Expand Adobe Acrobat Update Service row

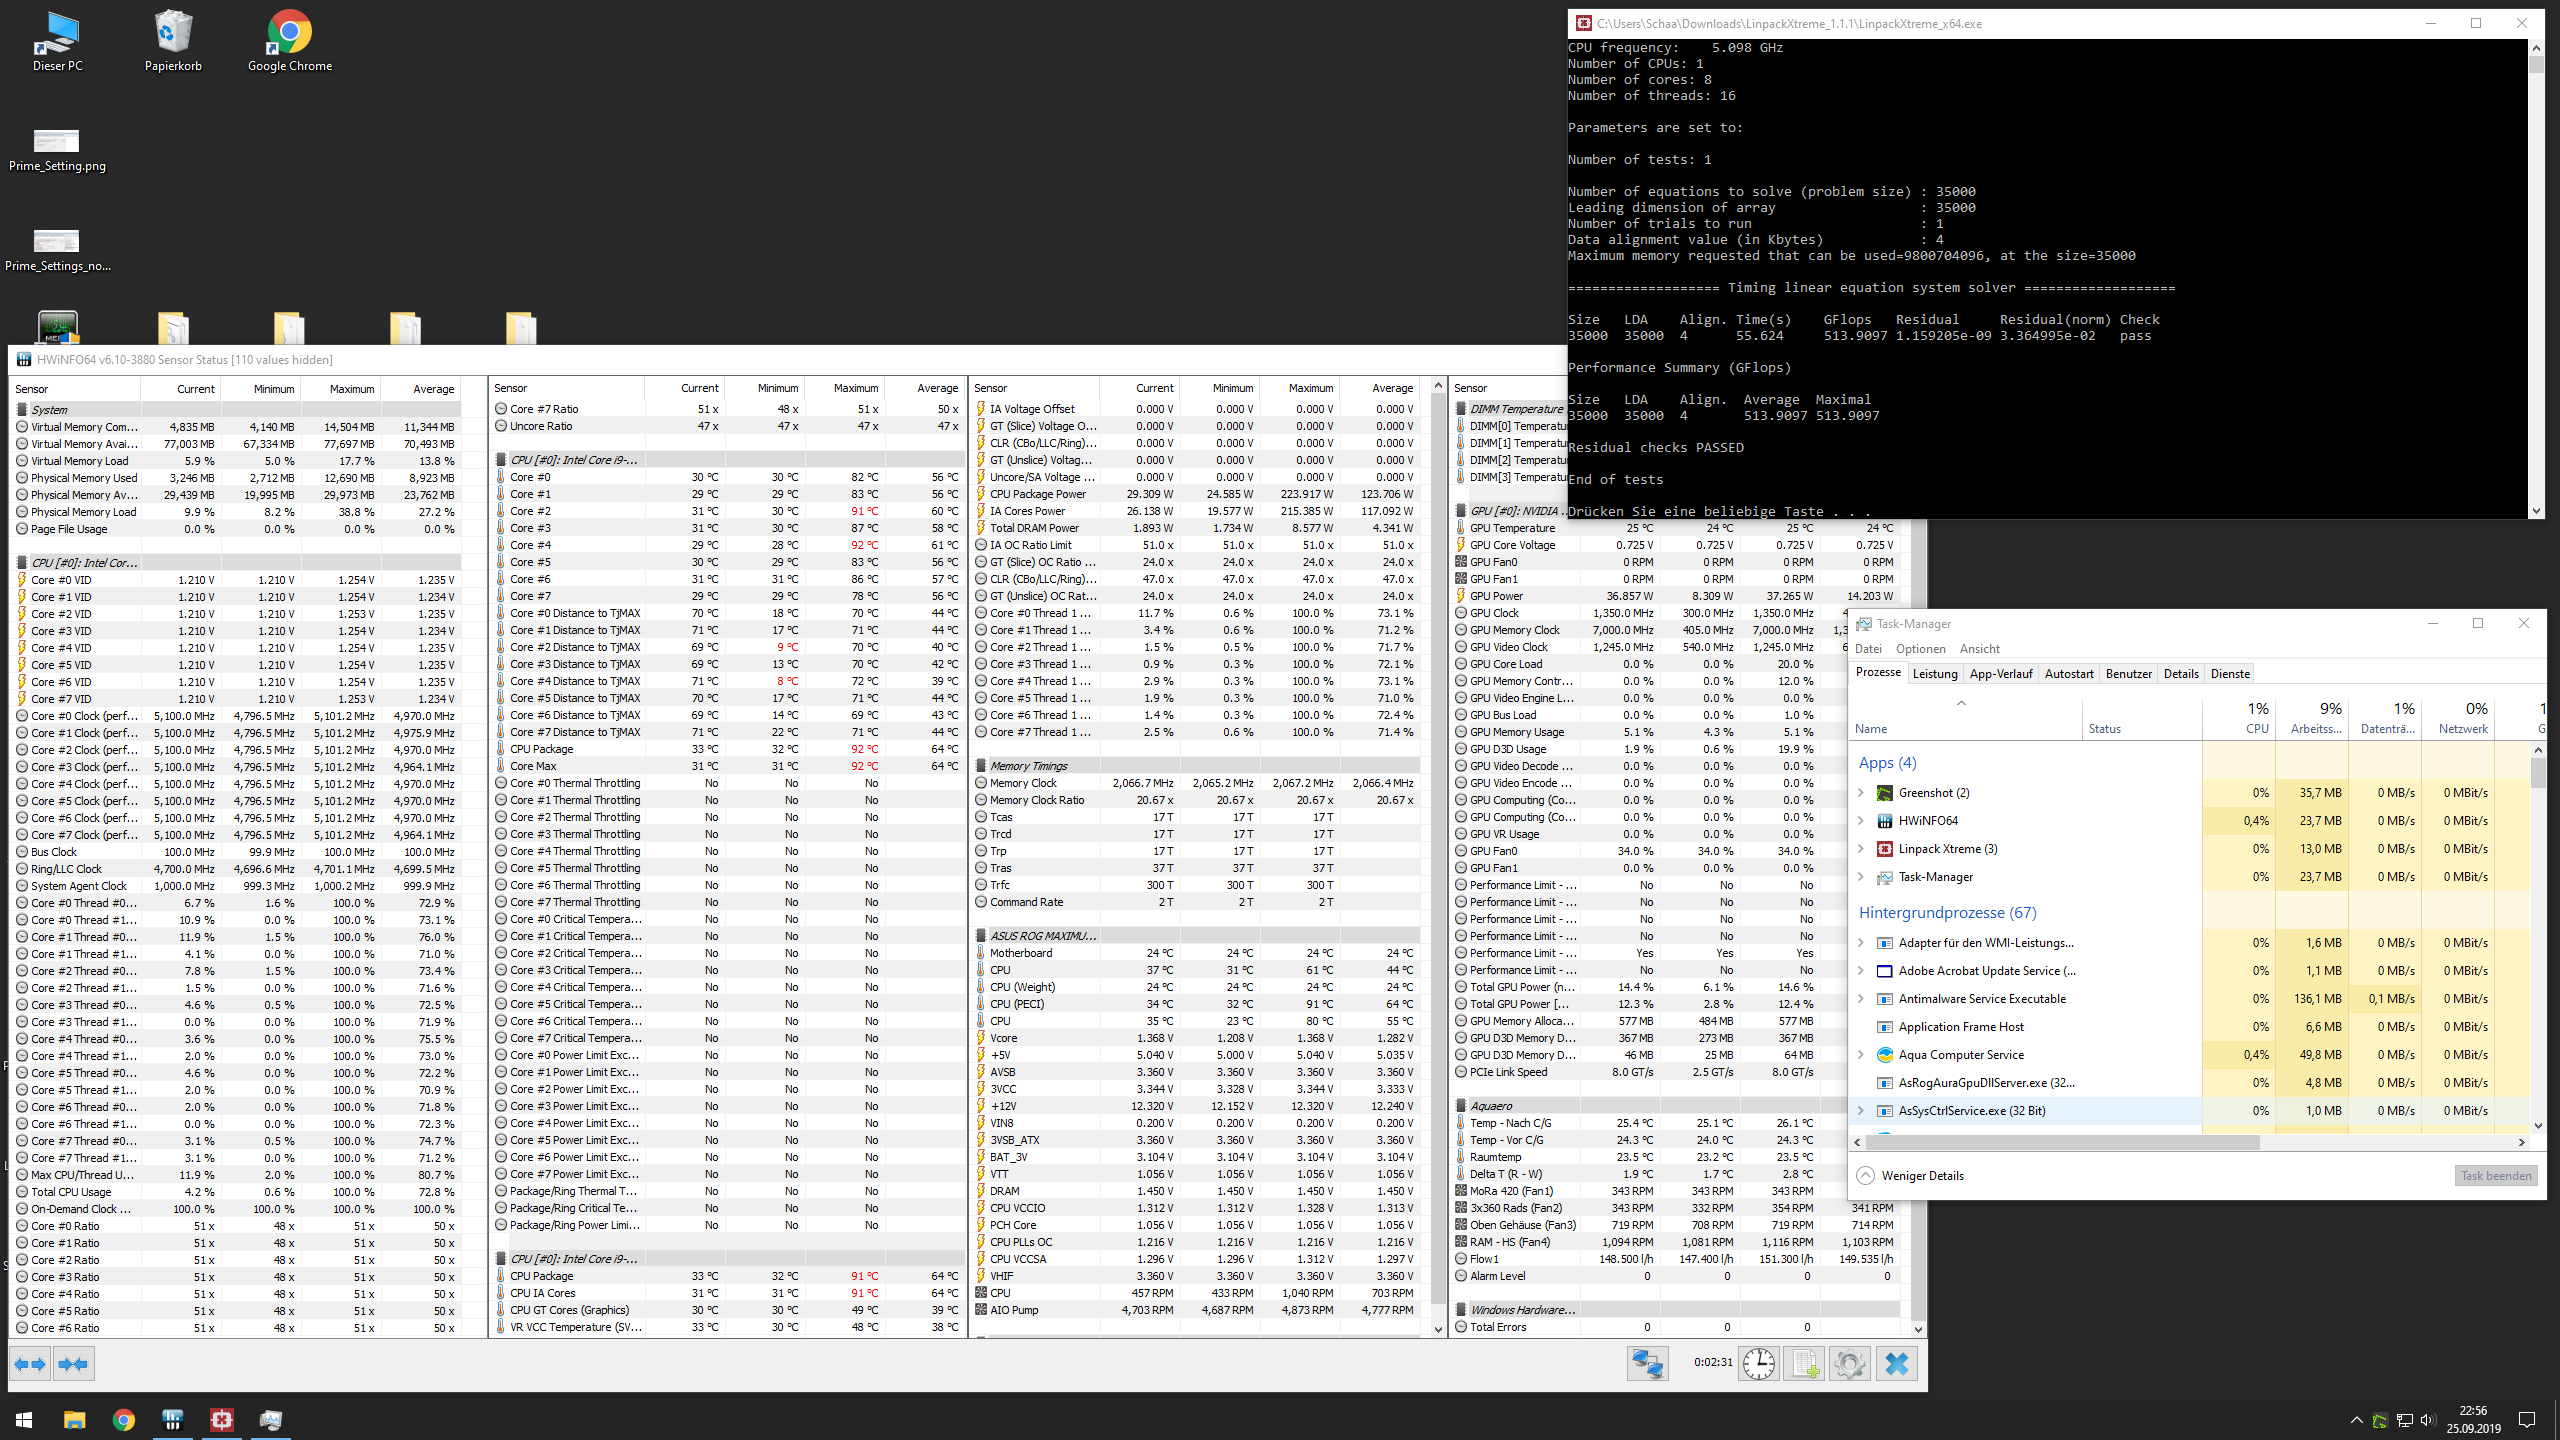[x=1861, y=971]
